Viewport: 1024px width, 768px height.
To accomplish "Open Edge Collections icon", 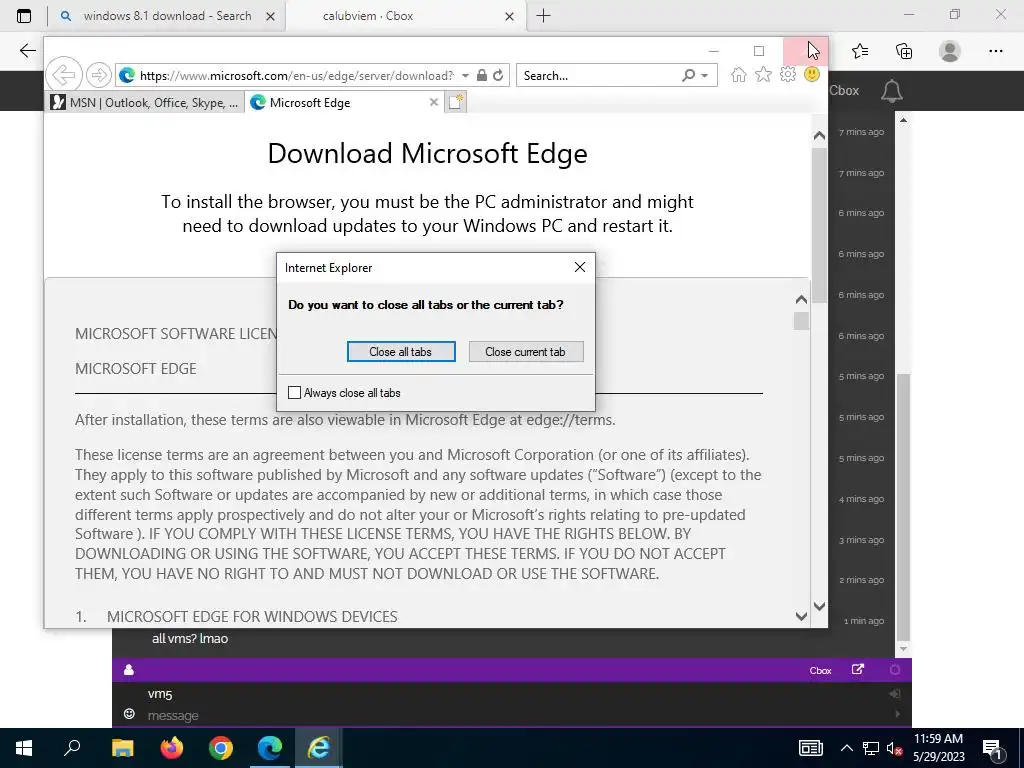I will (x=904, y=51).
